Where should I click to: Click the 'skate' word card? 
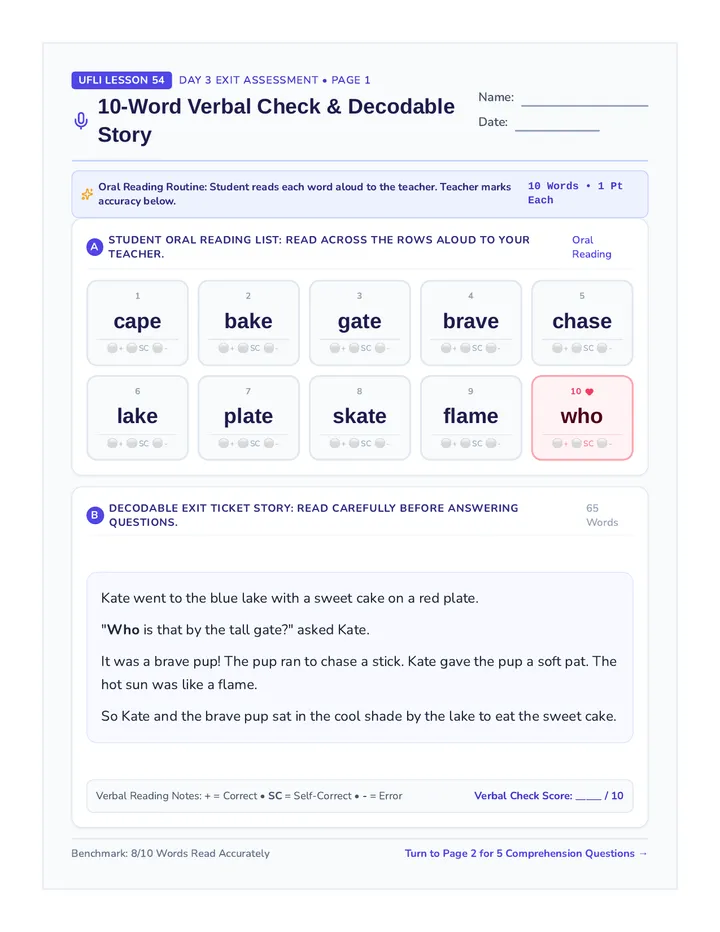[360, 418]
